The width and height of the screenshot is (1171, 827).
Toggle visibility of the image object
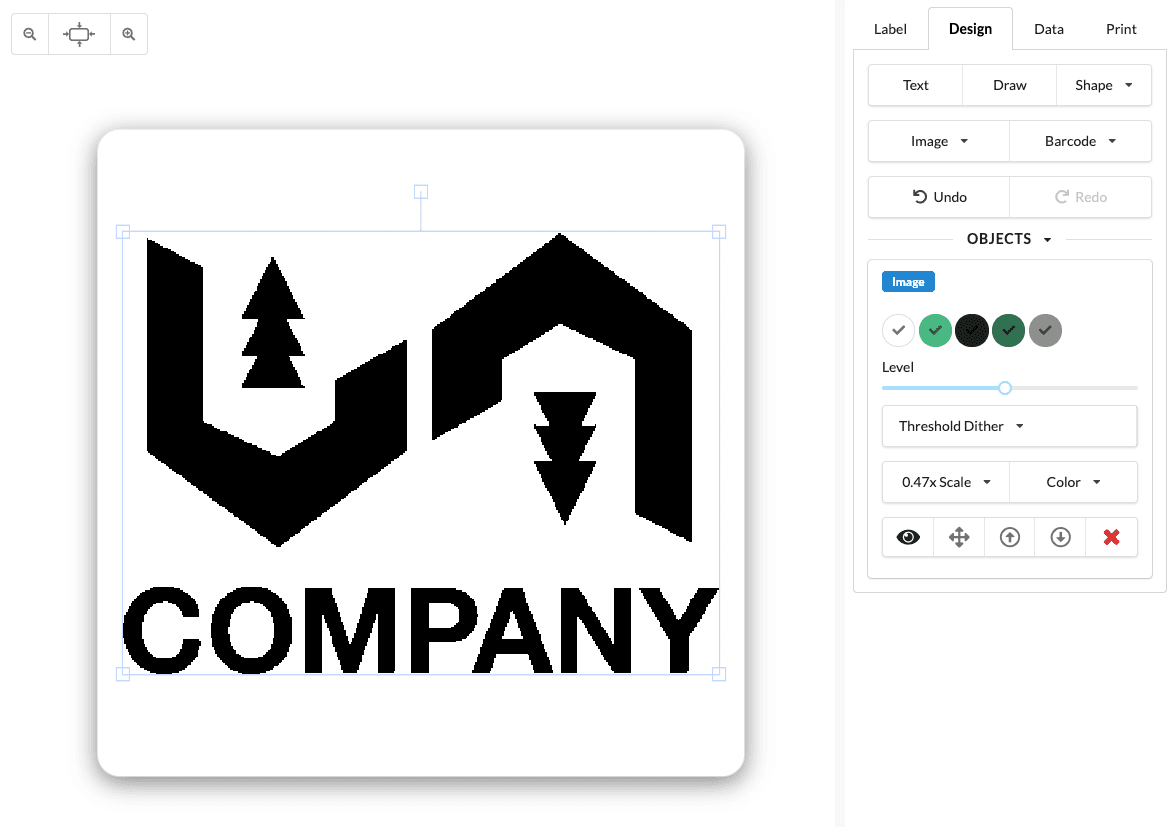(x=907, y=537)
